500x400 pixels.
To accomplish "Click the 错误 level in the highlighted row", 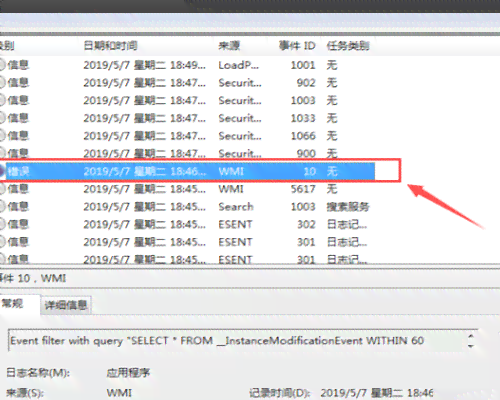I will pos(18,171).
